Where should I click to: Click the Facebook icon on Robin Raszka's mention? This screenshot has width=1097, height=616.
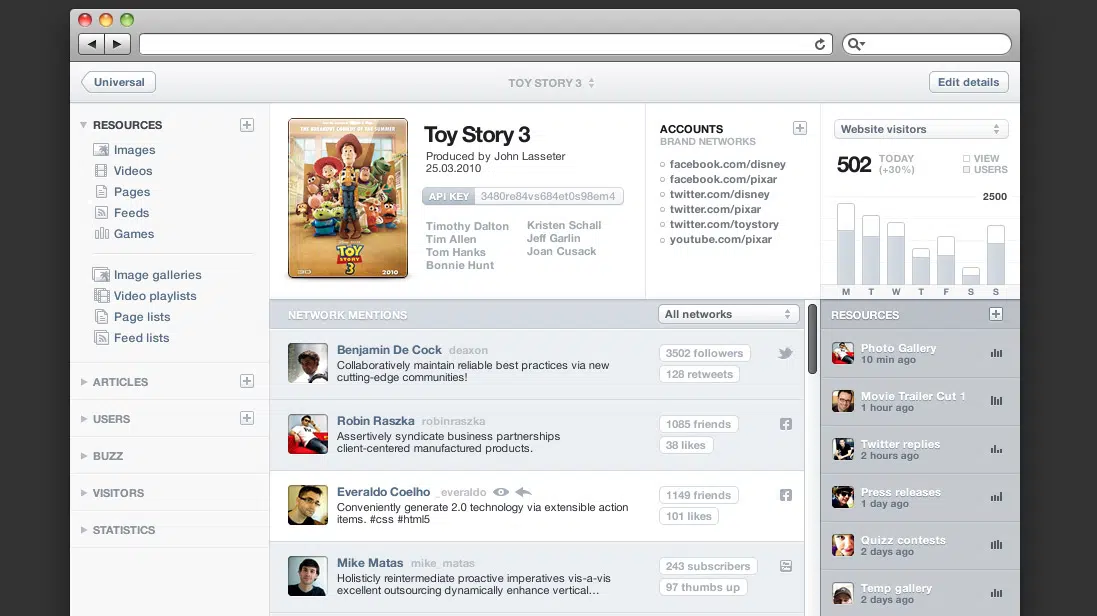tap(786, 424)
